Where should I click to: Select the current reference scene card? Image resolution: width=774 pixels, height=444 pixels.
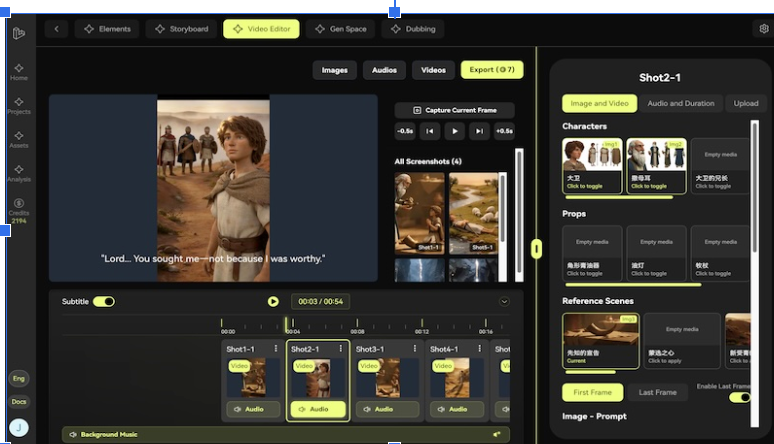coord(601,340)
